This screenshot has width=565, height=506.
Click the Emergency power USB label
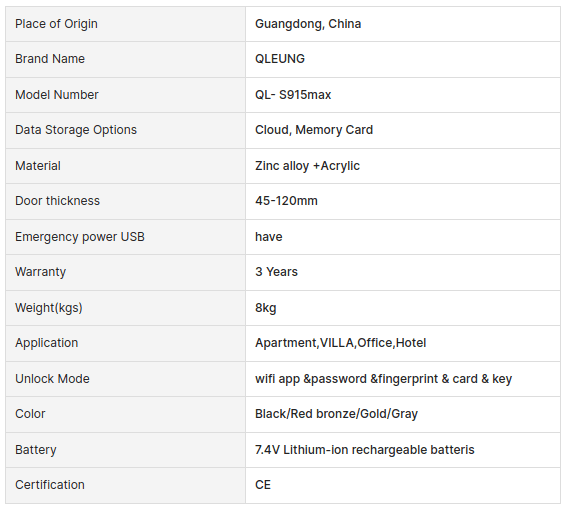coord(80,237)
